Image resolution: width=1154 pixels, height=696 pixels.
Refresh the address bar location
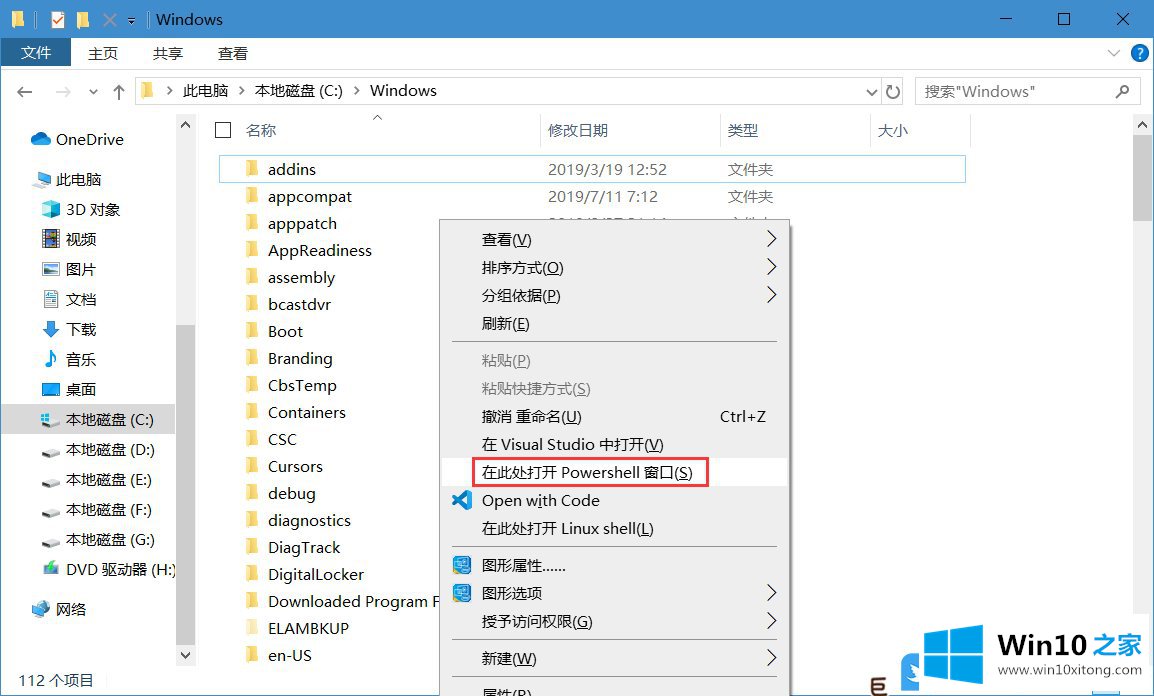(x=893, y=92)
